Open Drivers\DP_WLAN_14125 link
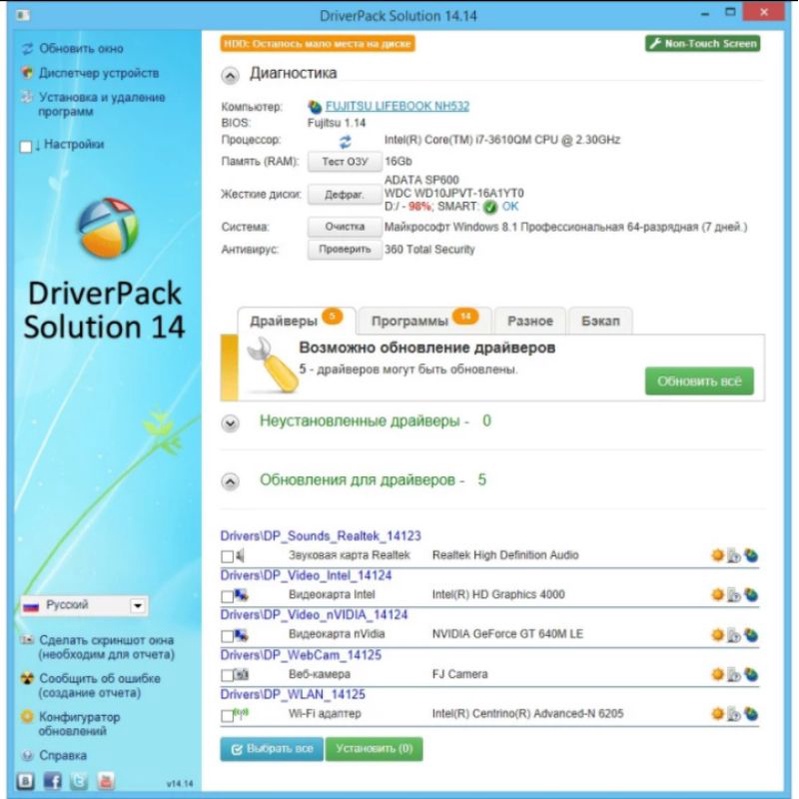Viewport: 799px width, 799px height. pyautogui.click(x=292, y=695)
